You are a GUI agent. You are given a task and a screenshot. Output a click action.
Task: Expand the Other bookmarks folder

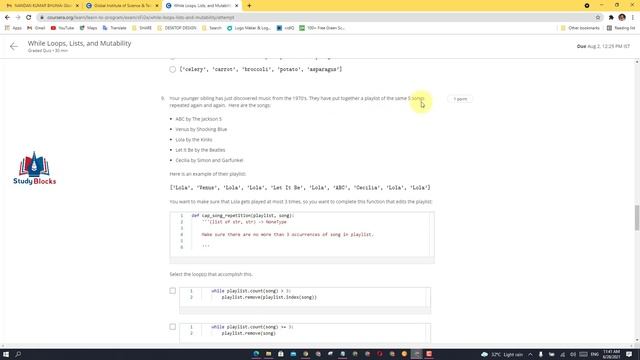(x=580, y=28)
